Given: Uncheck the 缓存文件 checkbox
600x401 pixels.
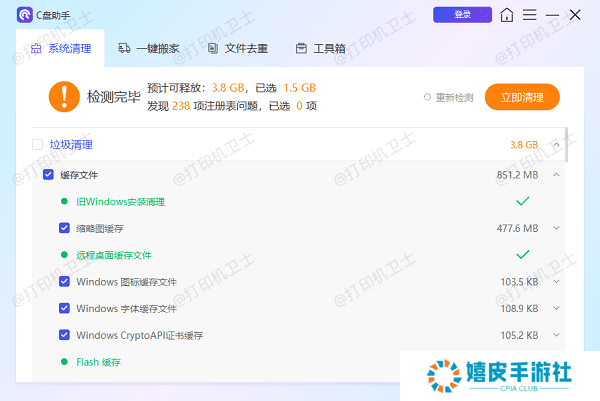Looking at the screenshot, I should tap(48, 175).
